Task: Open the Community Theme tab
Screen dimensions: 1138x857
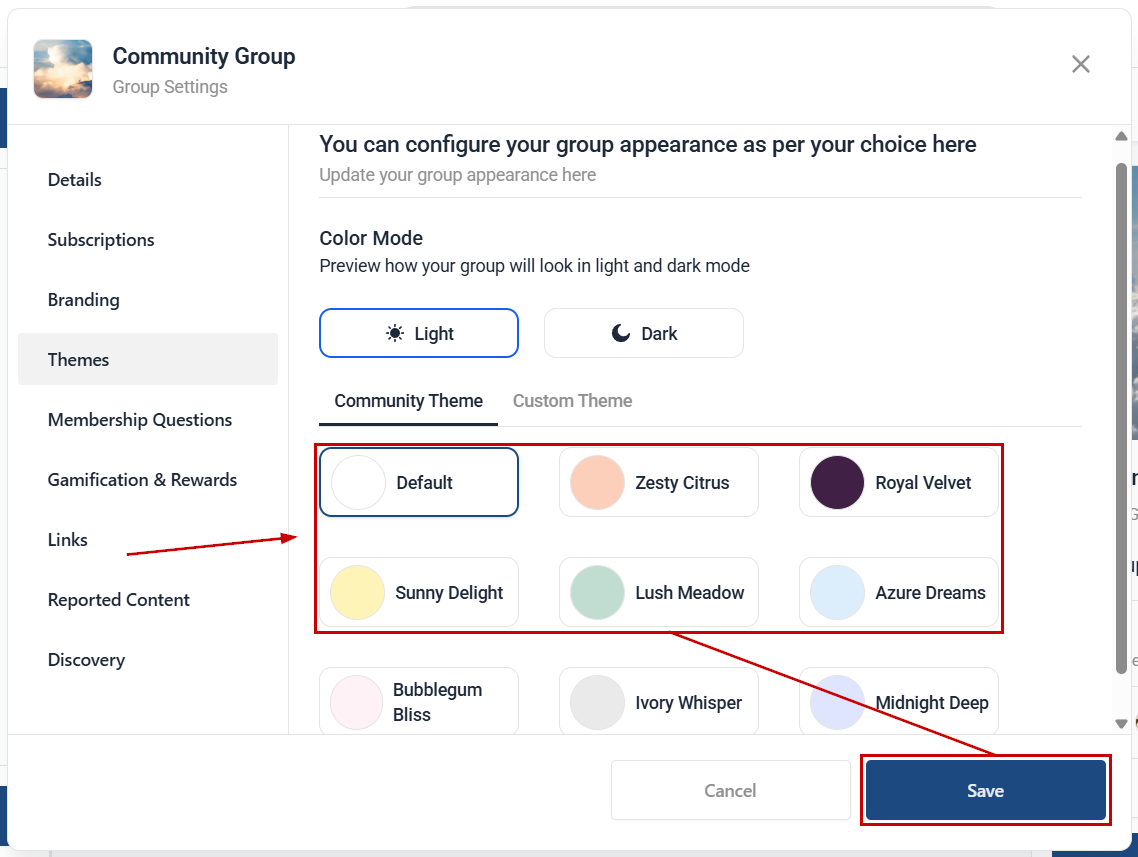Action: pos(408,401)
